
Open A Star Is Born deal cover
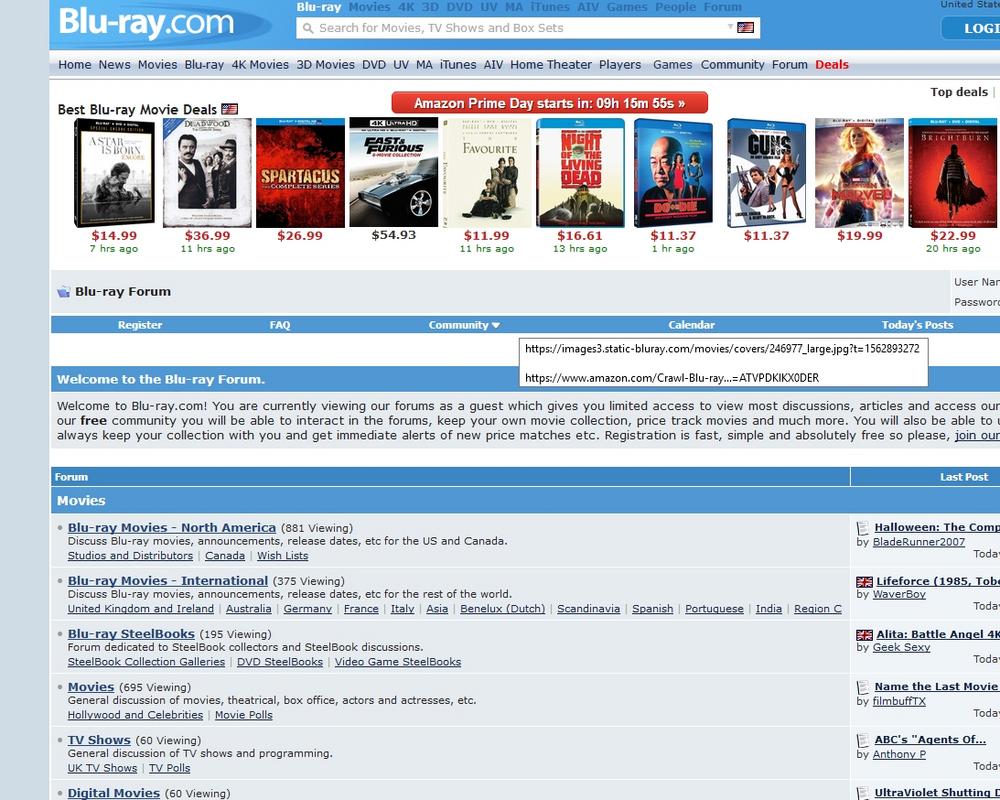pos(114,173)
